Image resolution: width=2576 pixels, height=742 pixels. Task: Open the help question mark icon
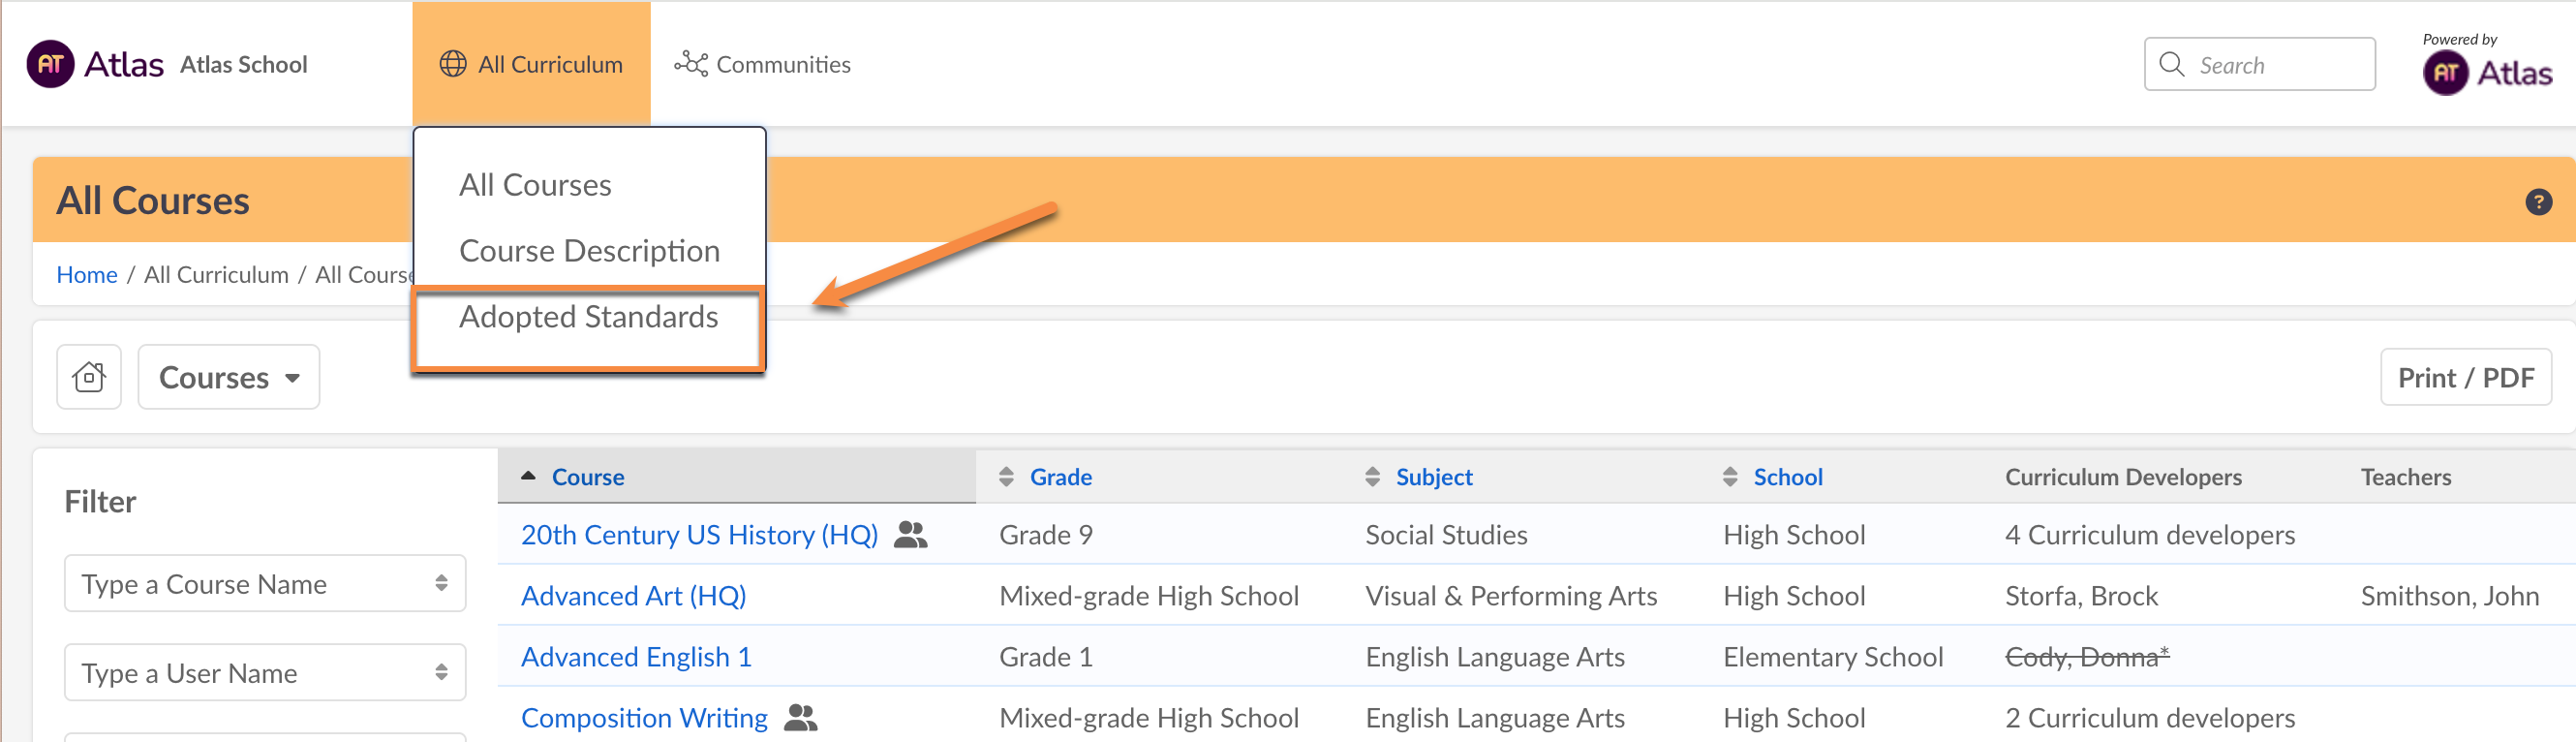coord(2537,202)
